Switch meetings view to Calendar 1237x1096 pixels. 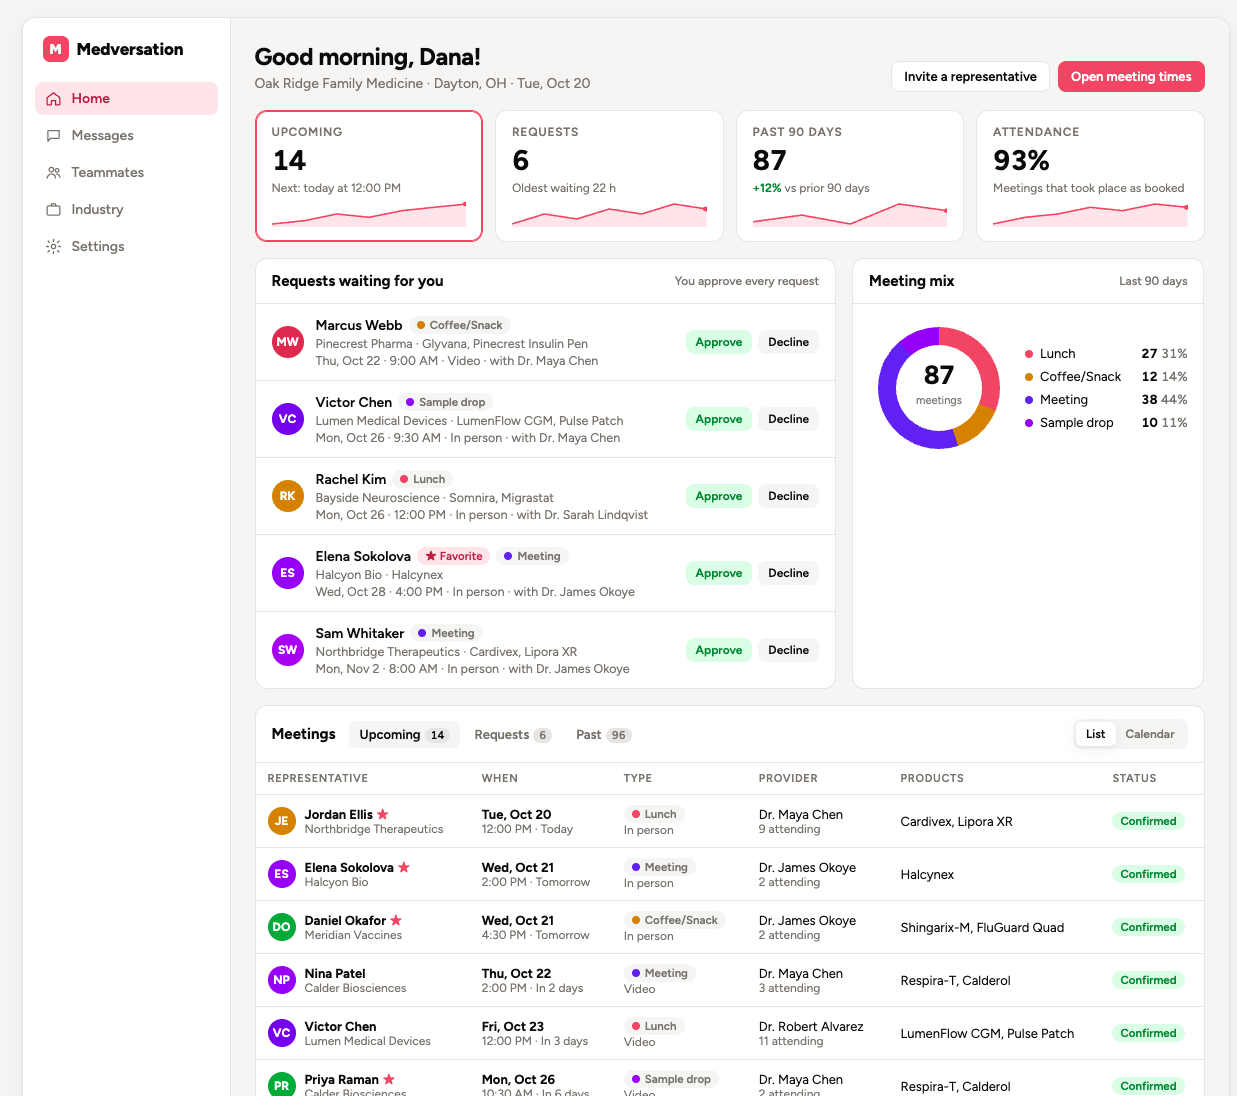coord(1150,734)
